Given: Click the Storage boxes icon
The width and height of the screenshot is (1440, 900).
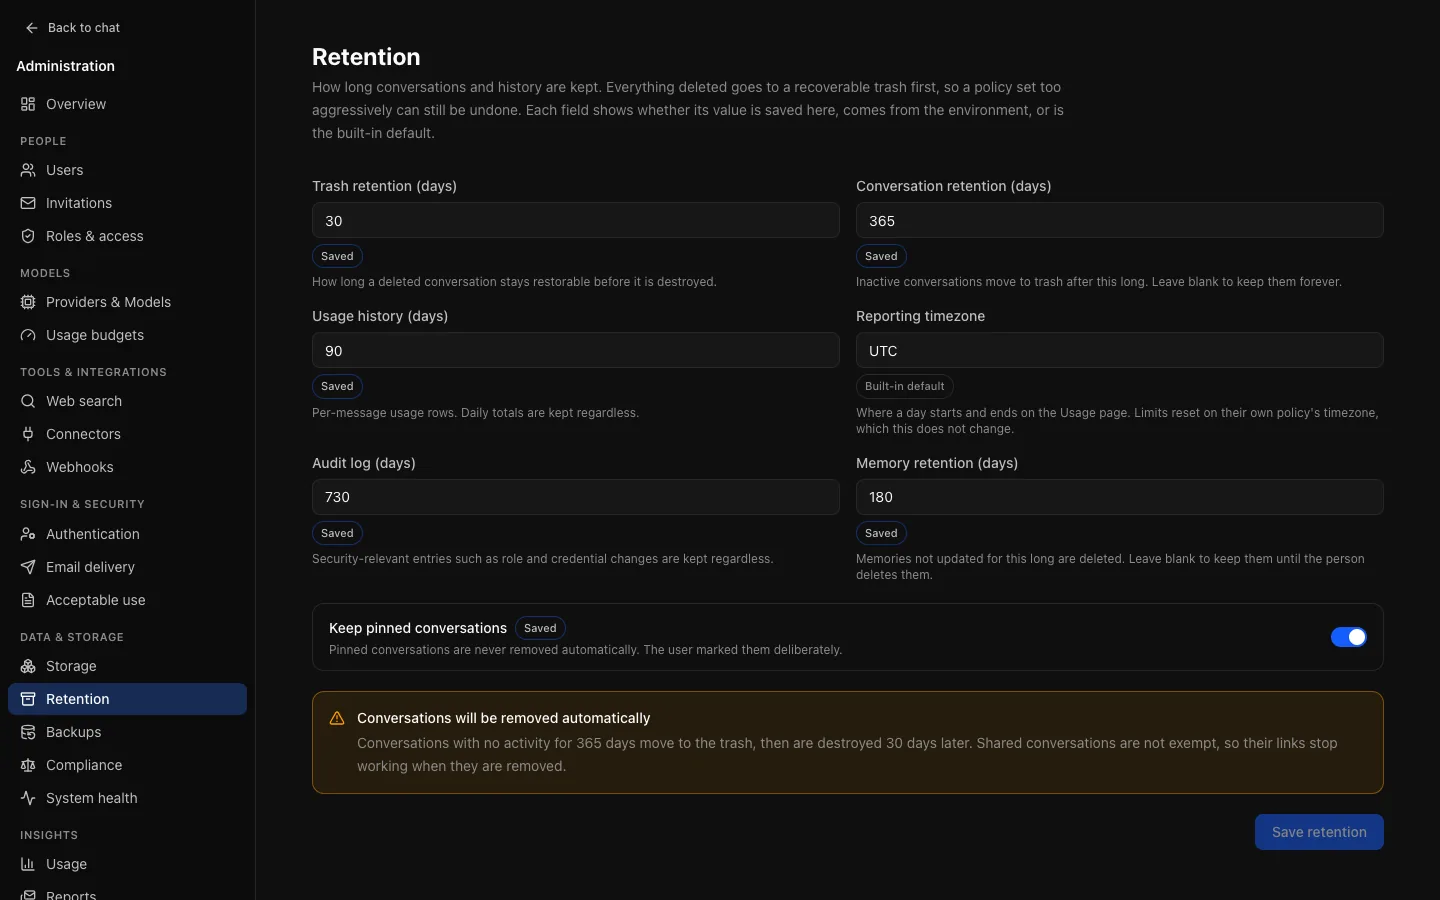Looking at the screenshot, I should (x=28, y=666).
